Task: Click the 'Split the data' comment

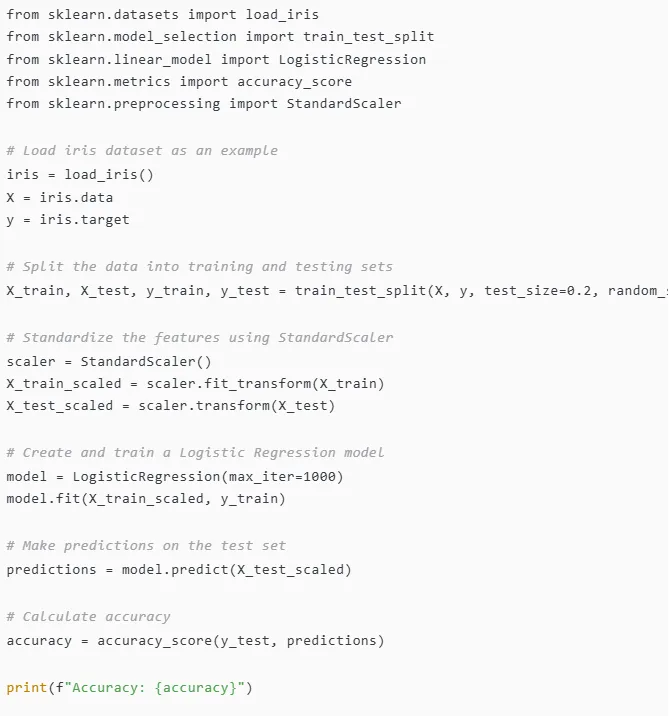Action: coord(200,267)
